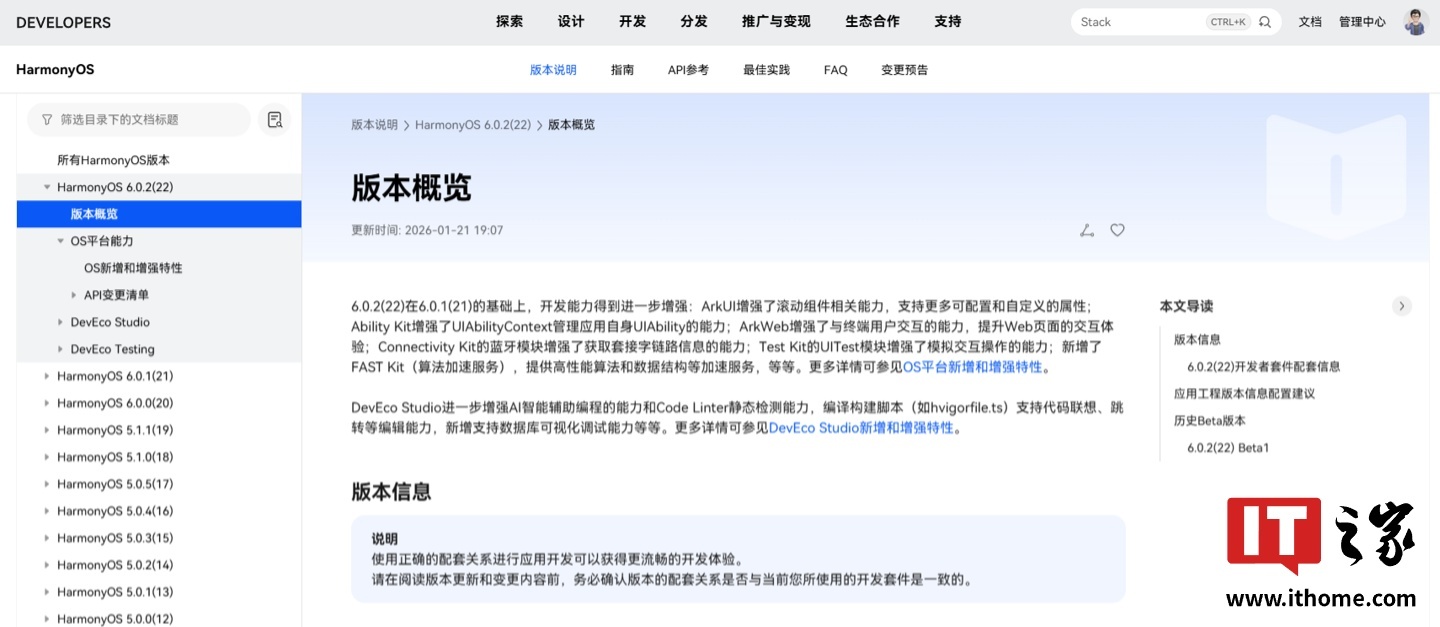Open the 设计 top menu
The image size is (1440, 627).
tap(571, 21)
